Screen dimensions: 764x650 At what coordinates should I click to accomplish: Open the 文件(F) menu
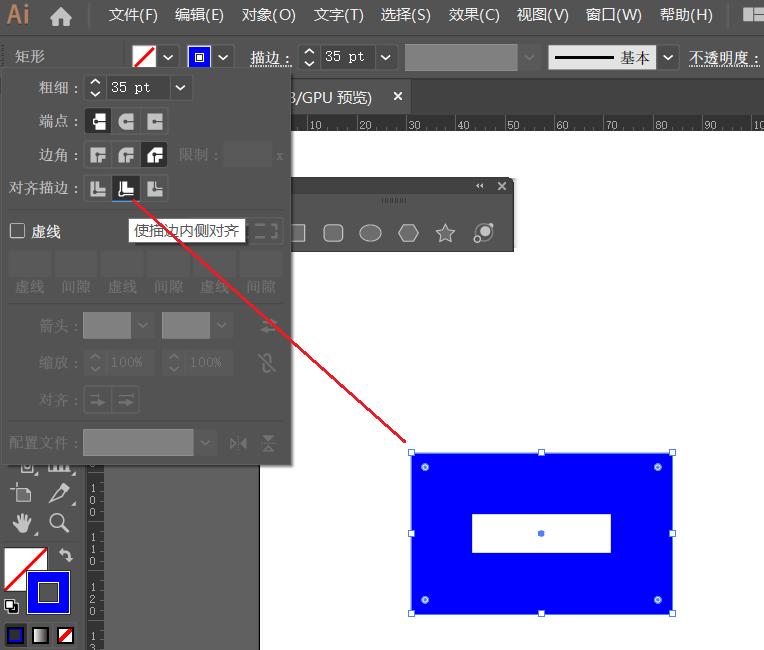point(133,15)
